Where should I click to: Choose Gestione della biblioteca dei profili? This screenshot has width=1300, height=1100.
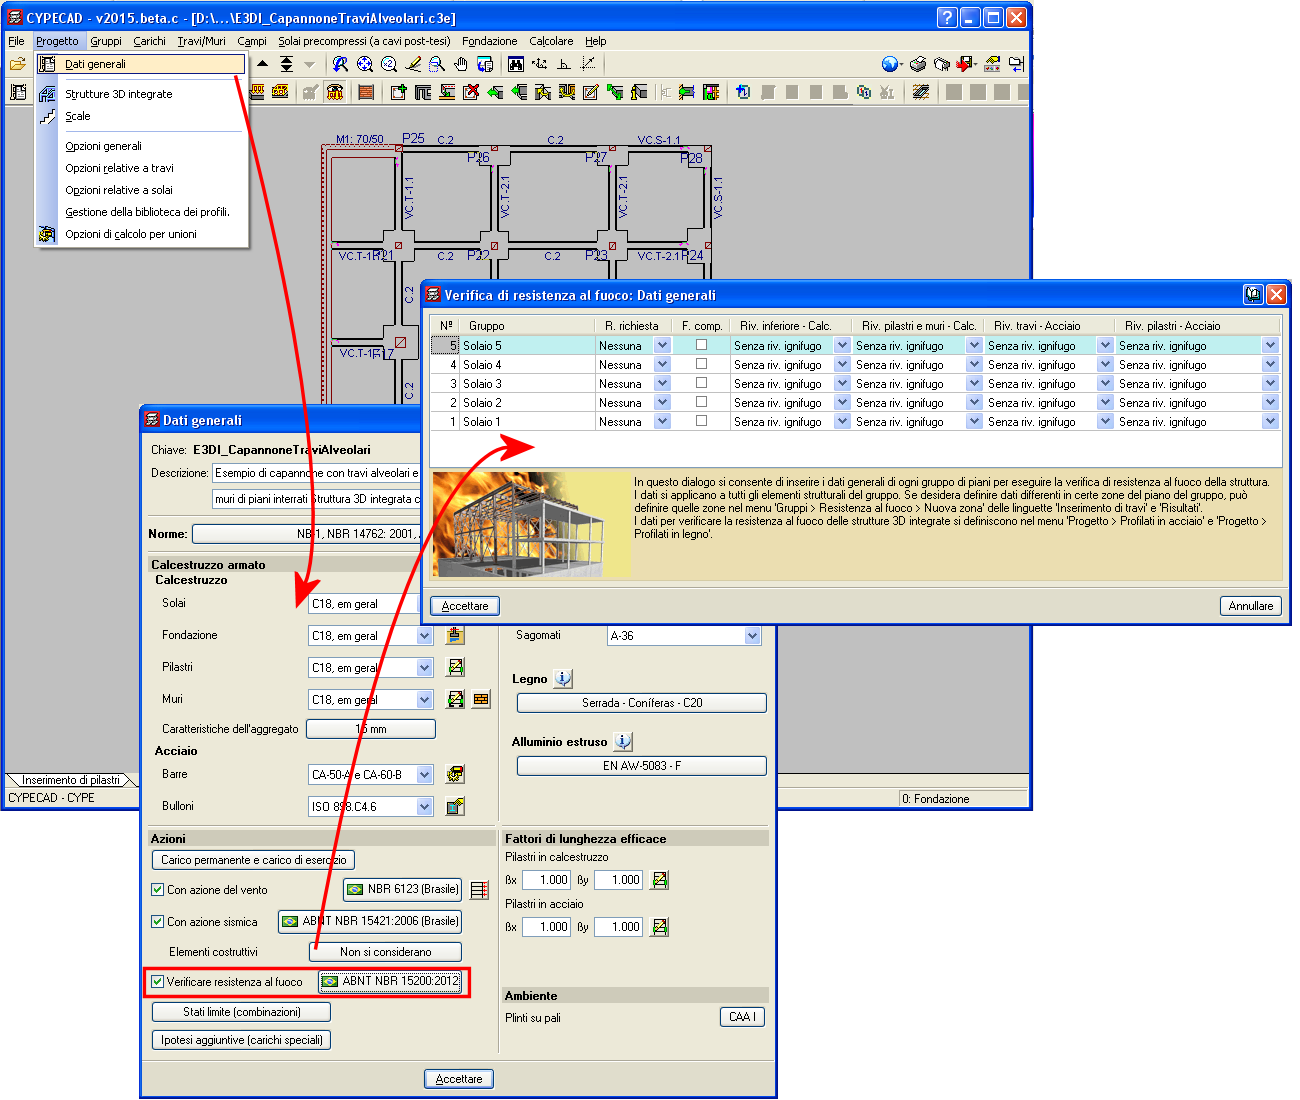pos(147,212)
